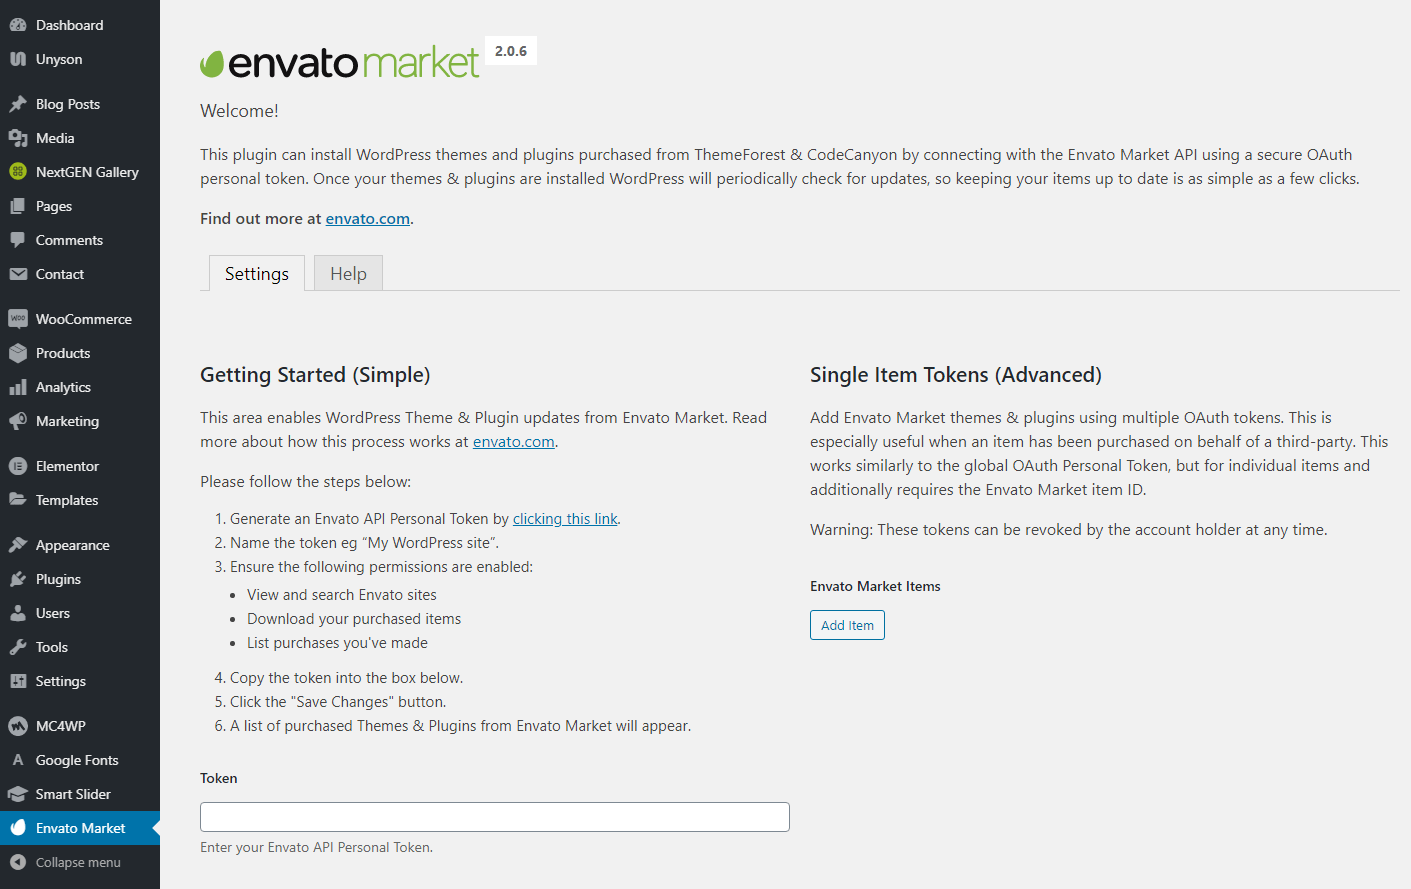Viewport: 1411px width, 889px height.
Task: Click the NextGEN Gallery green icon
Action: [x=18, y=172]
